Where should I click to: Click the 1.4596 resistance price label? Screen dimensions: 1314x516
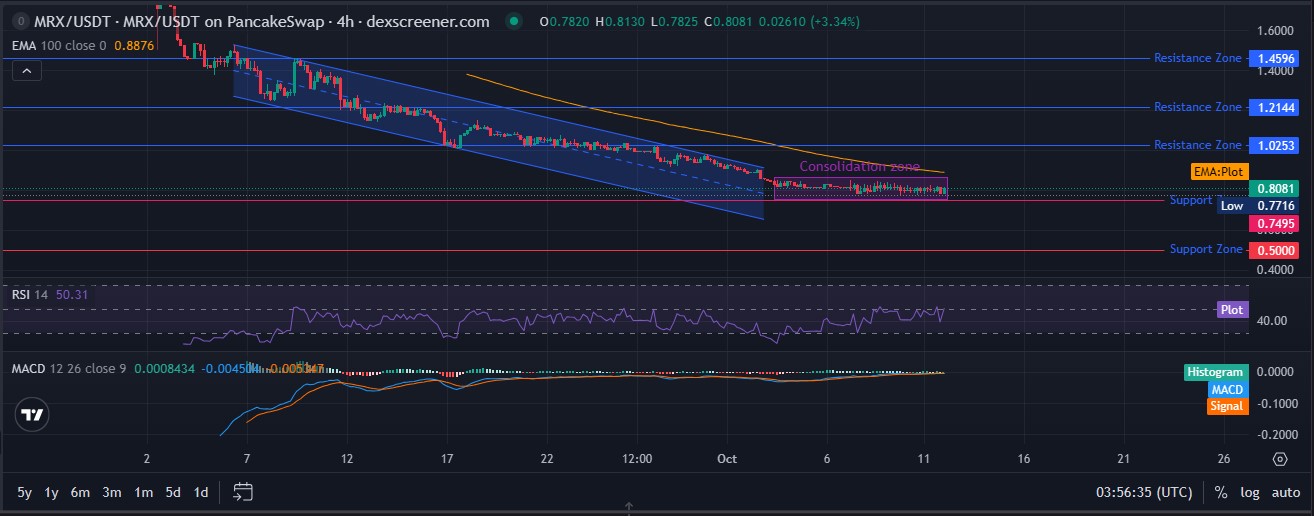[1274, 58]
